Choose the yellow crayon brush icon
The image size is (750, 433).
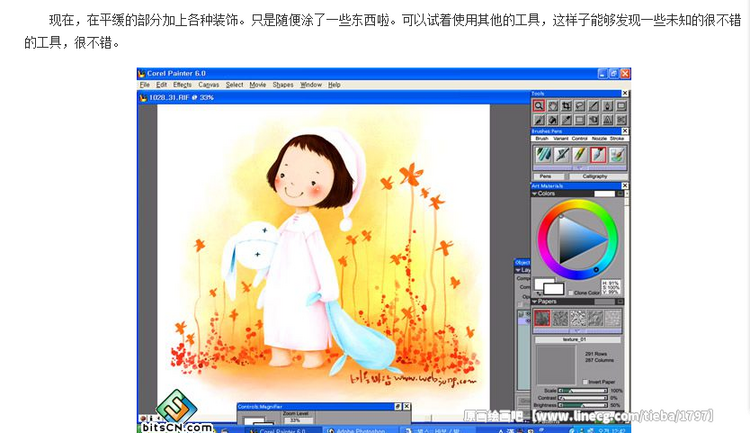coord(580,155)
